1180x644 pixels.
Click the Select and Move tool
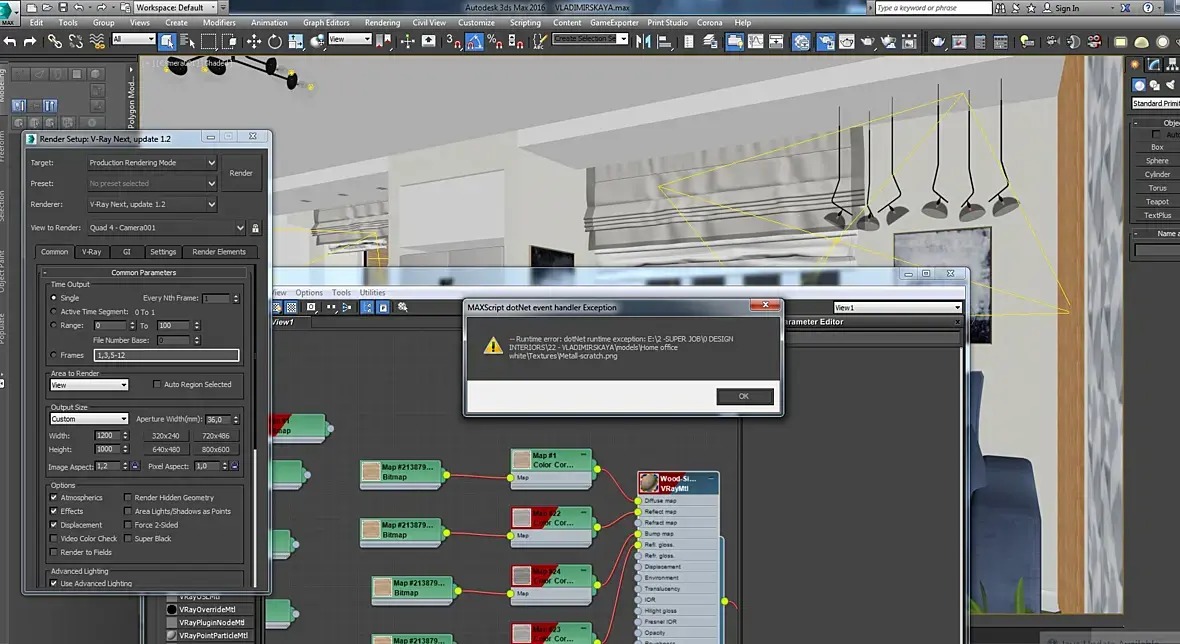click(x=254, y=41)
